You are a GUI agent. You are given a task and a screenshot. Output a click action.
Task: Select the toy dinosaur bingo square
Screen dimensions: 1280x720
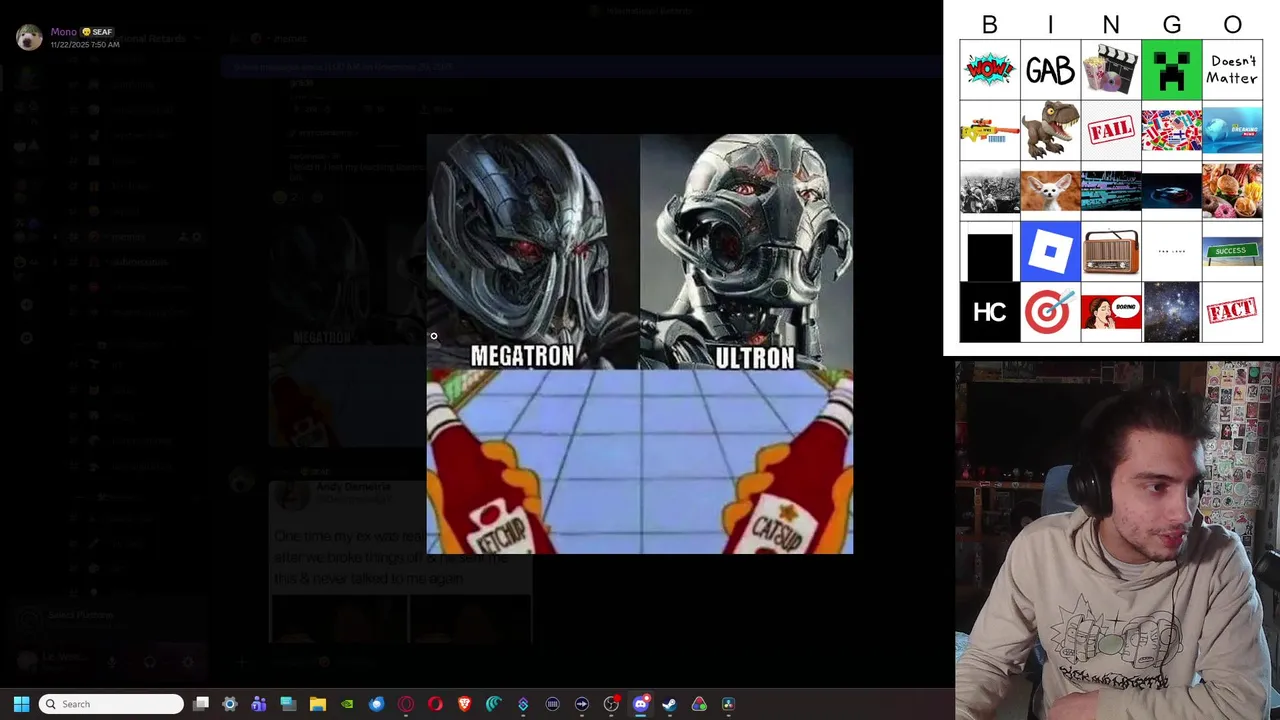tap(1050, 131)
